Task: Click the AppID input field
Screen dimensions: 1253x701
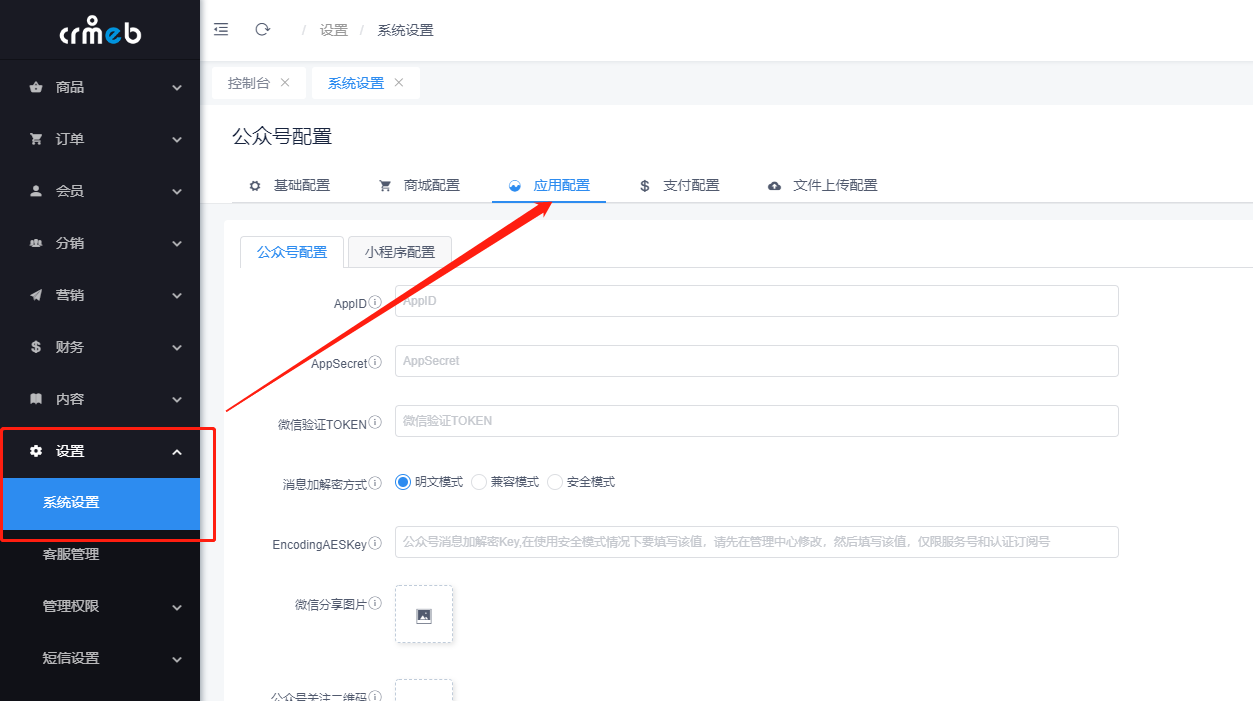Action: (757, 301)
